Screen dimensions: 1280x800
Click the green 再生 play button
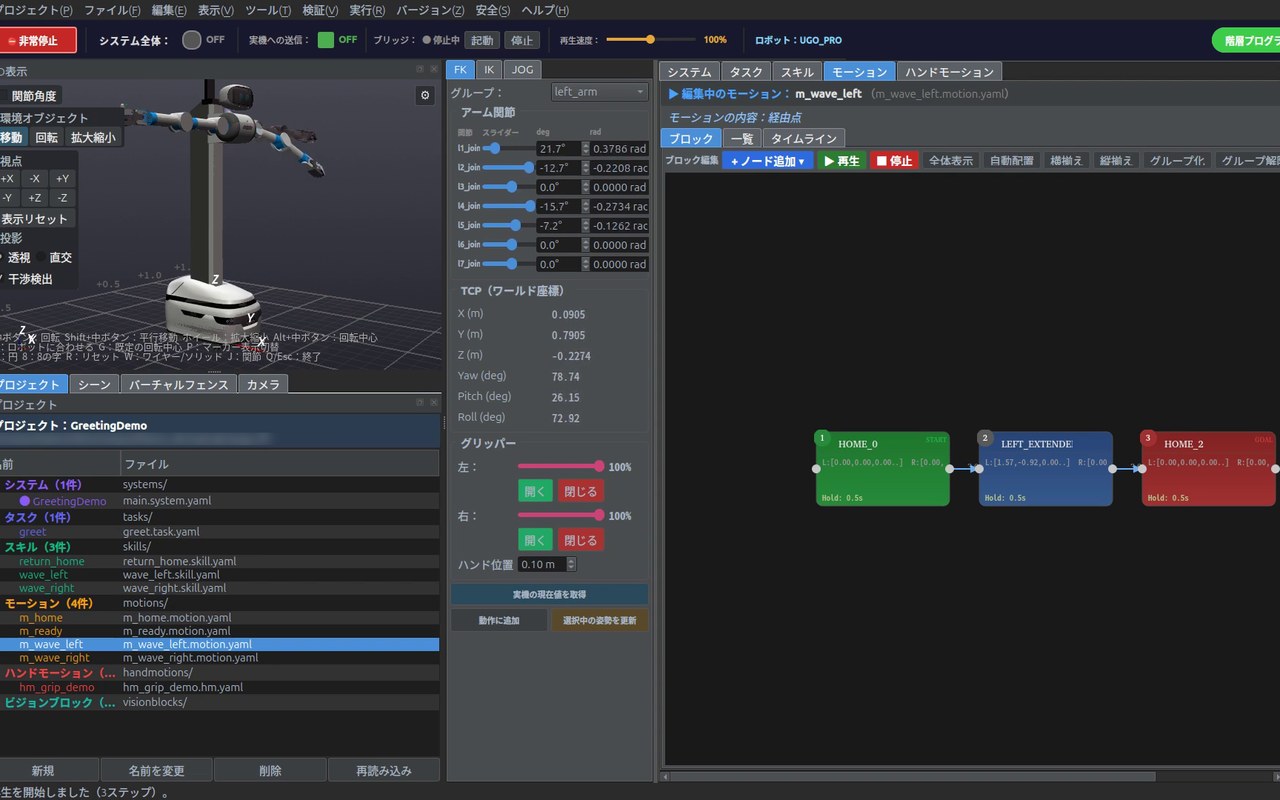[x=842, y=160]
